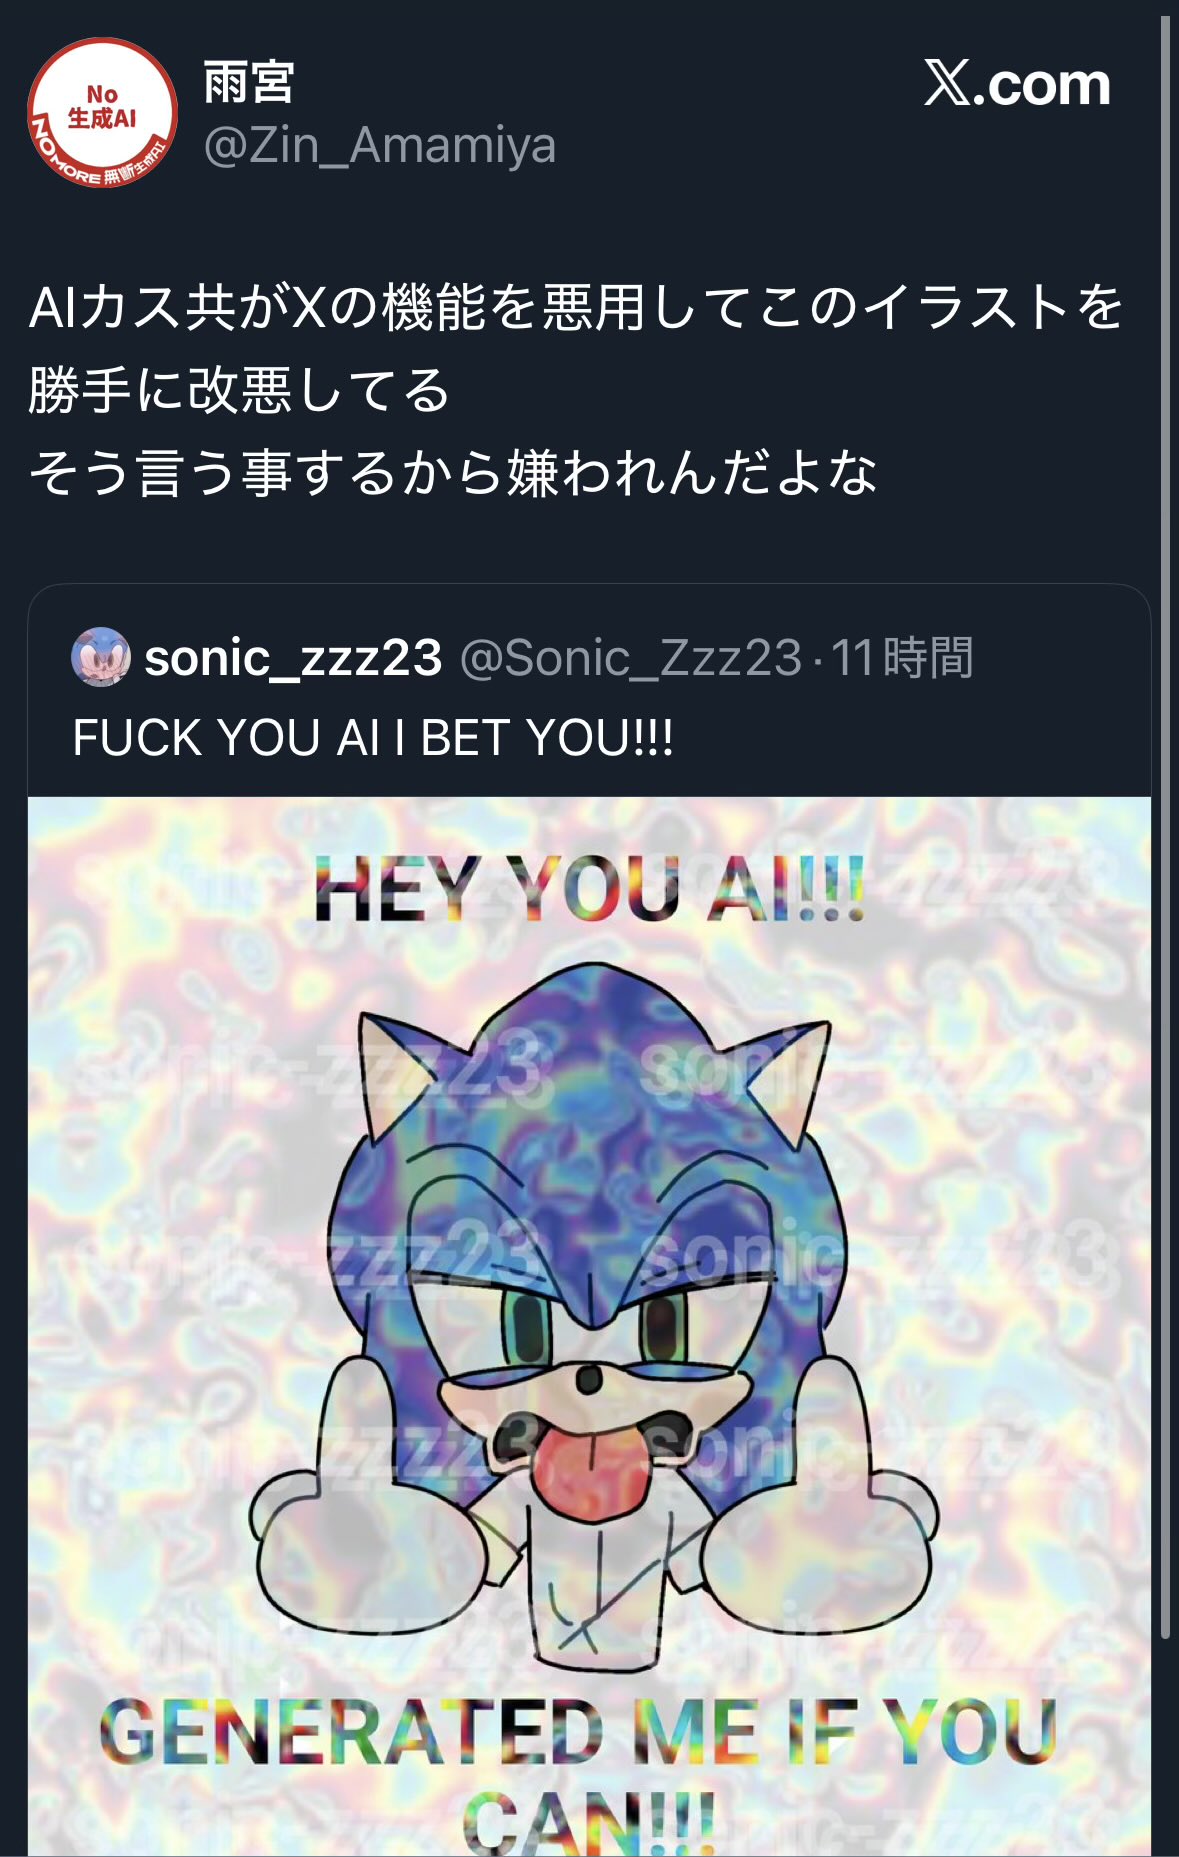1179x1857 pixels.
Task: Click the HEY YOU AI!!! caption in image
Action: coord(589,890)
